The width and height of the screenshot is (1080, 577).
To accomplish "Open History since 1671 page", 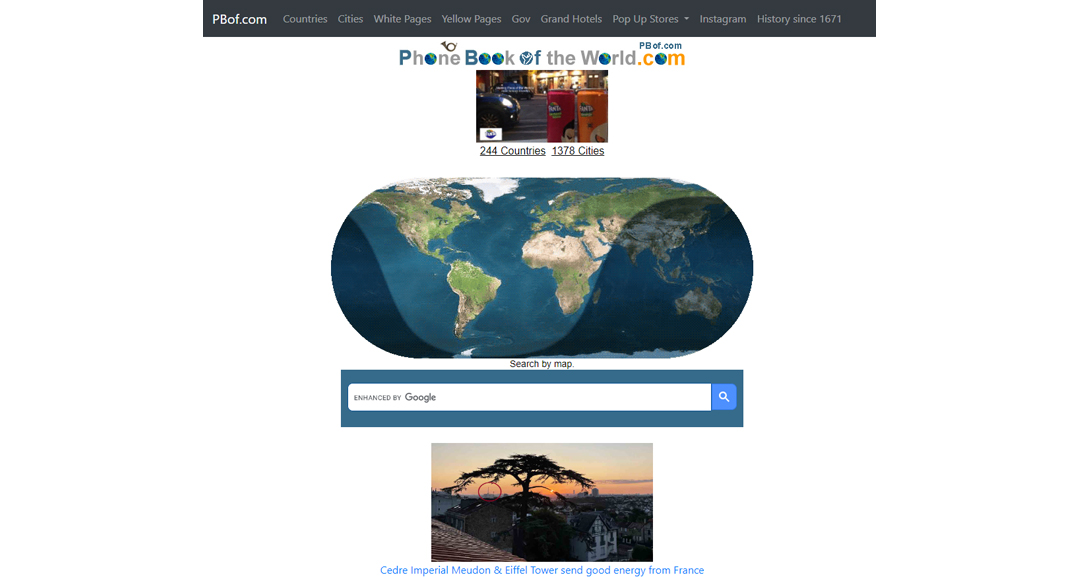I will 799,19.
